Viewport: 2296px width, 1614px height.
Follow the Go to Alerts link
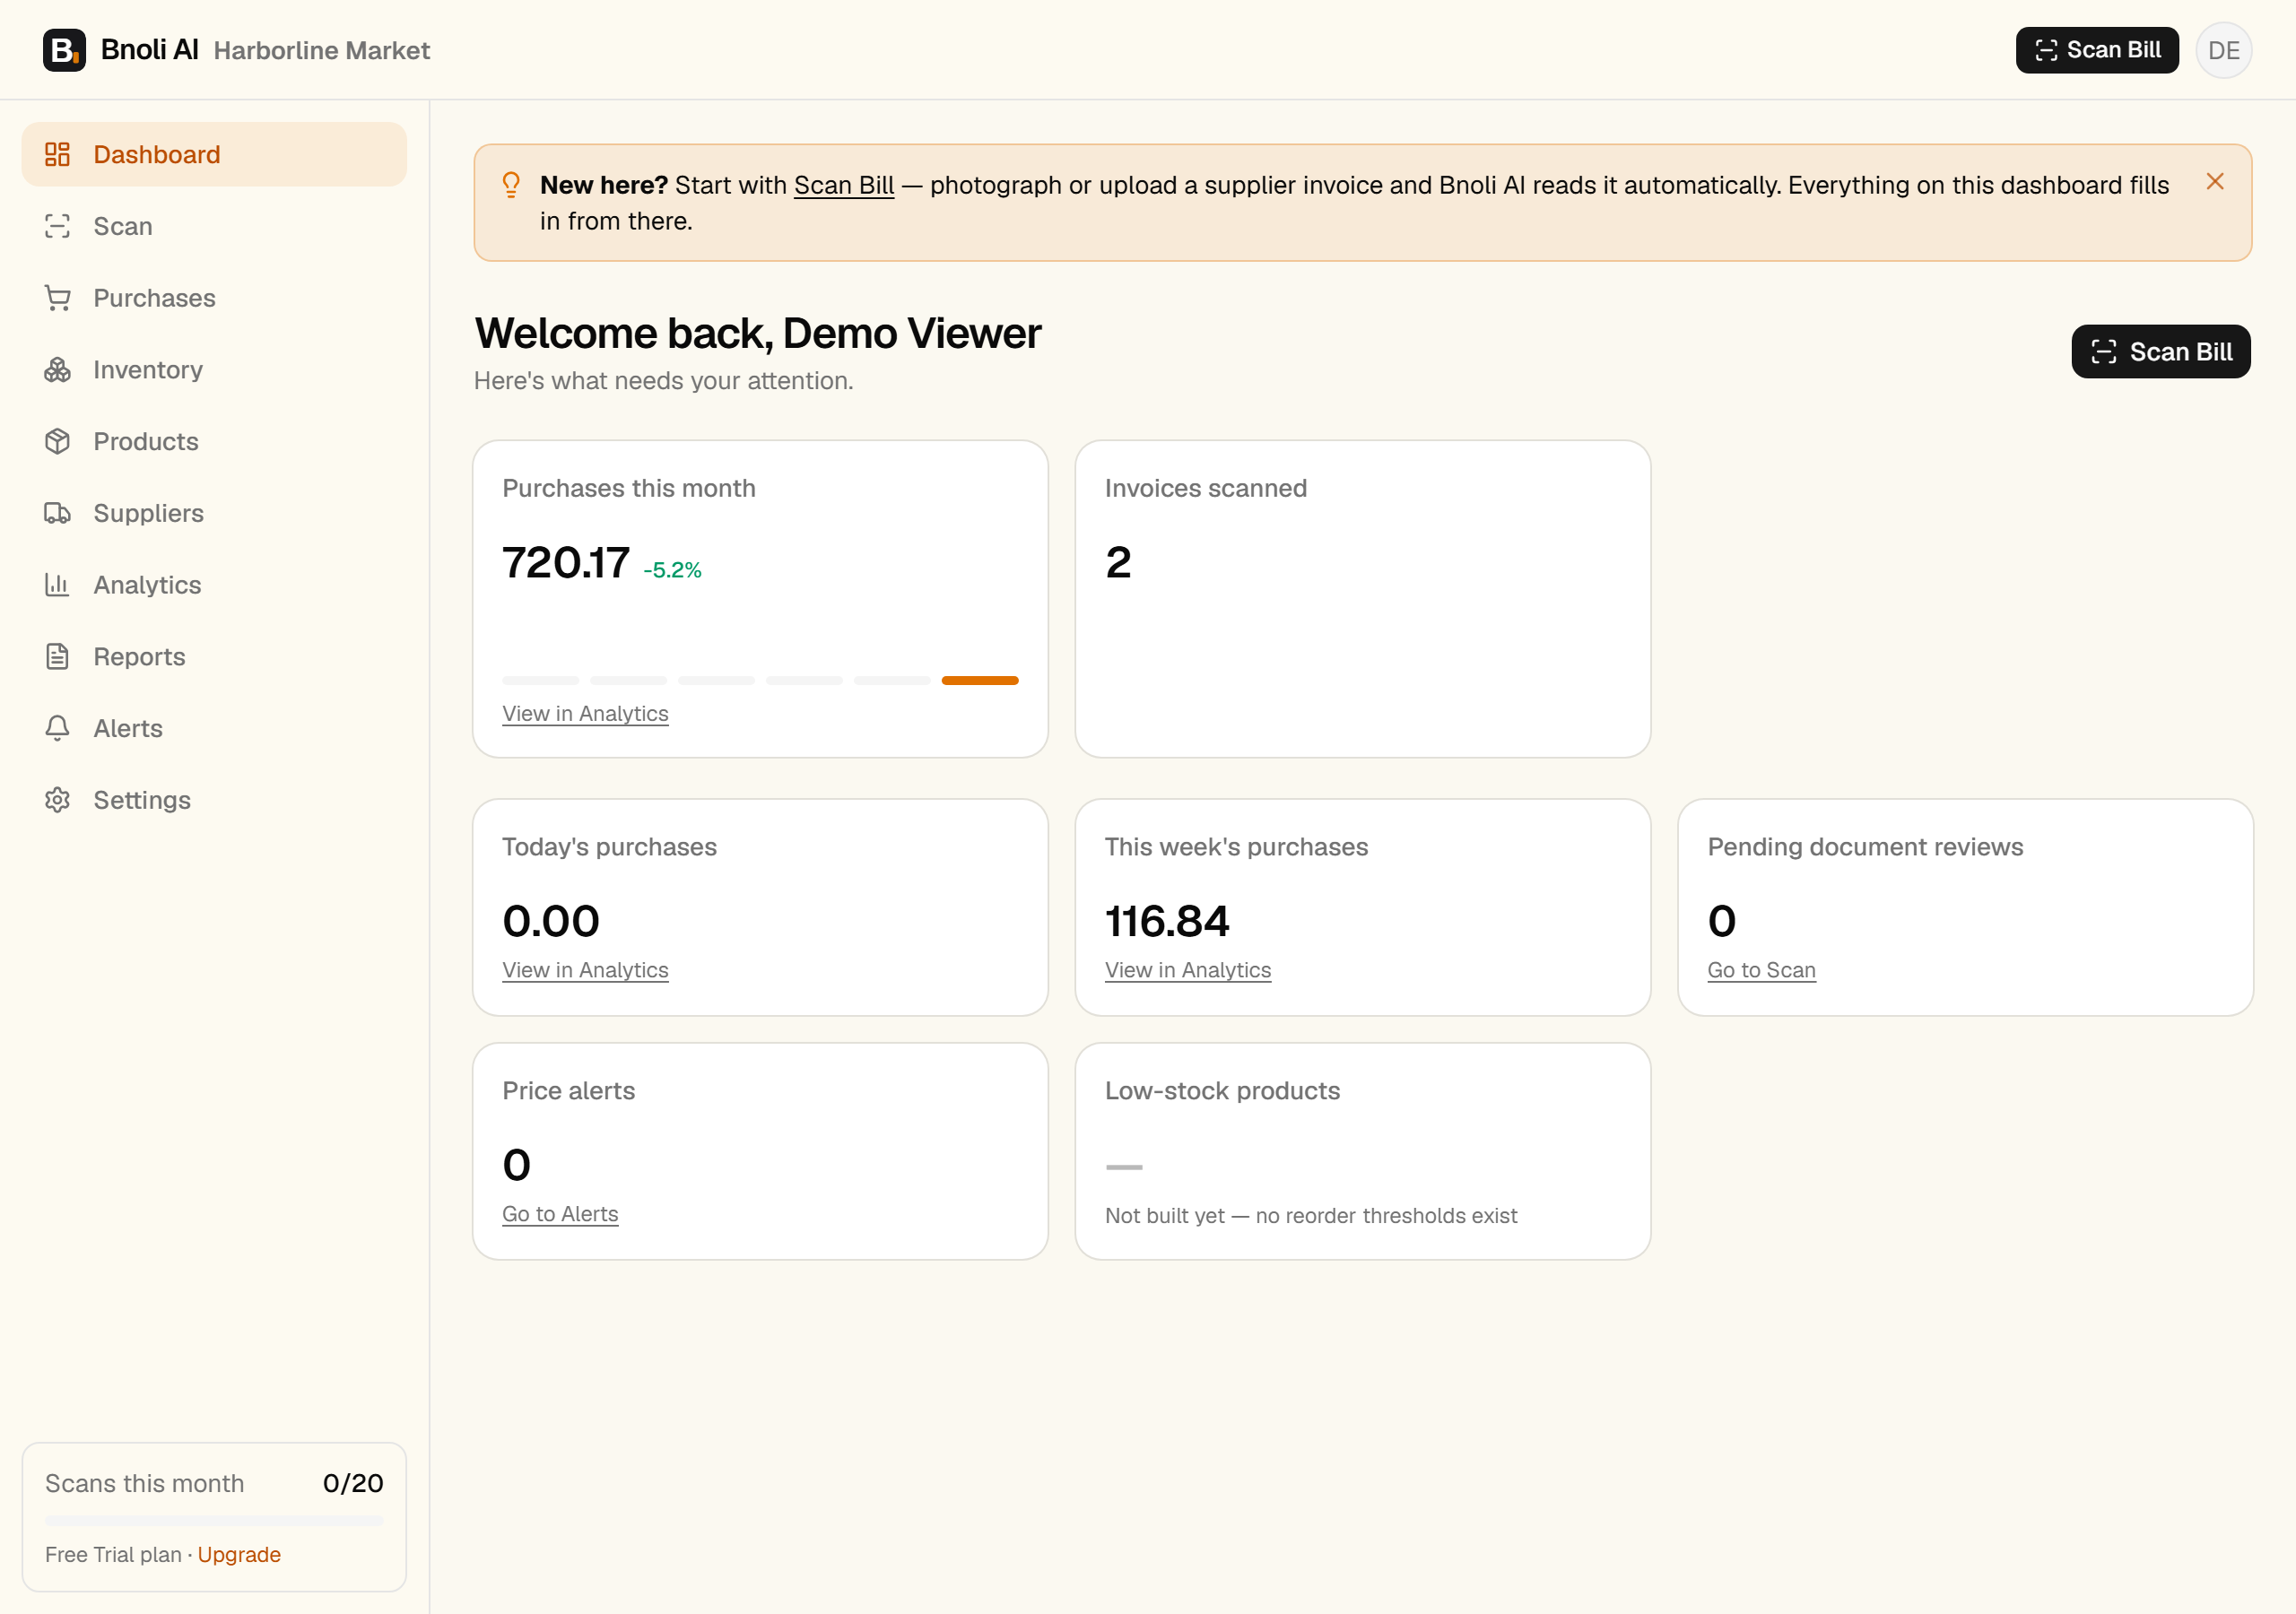tap(560, 1214)
